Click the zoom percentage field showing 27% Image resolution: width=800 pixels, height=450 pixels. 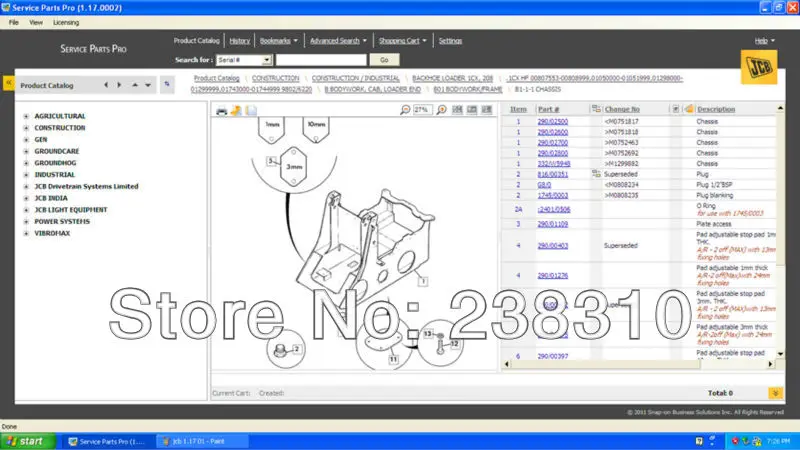pos(423,110)
